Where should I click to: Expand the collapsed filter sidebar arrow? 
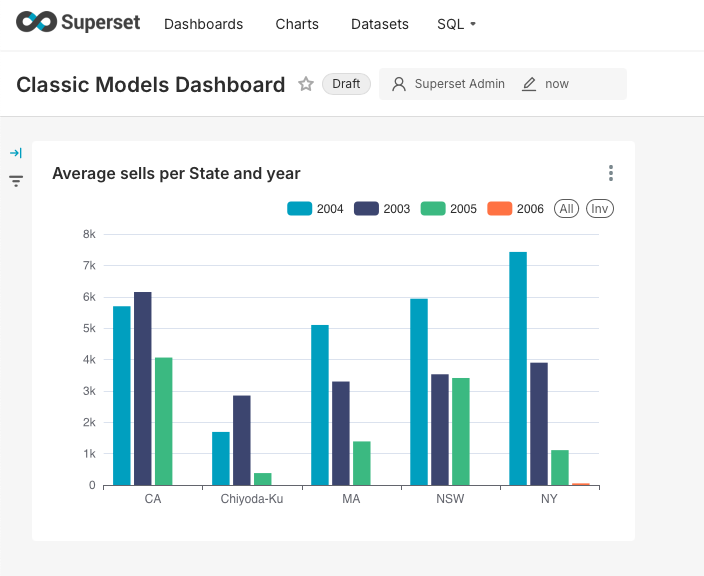pos(16,153)
